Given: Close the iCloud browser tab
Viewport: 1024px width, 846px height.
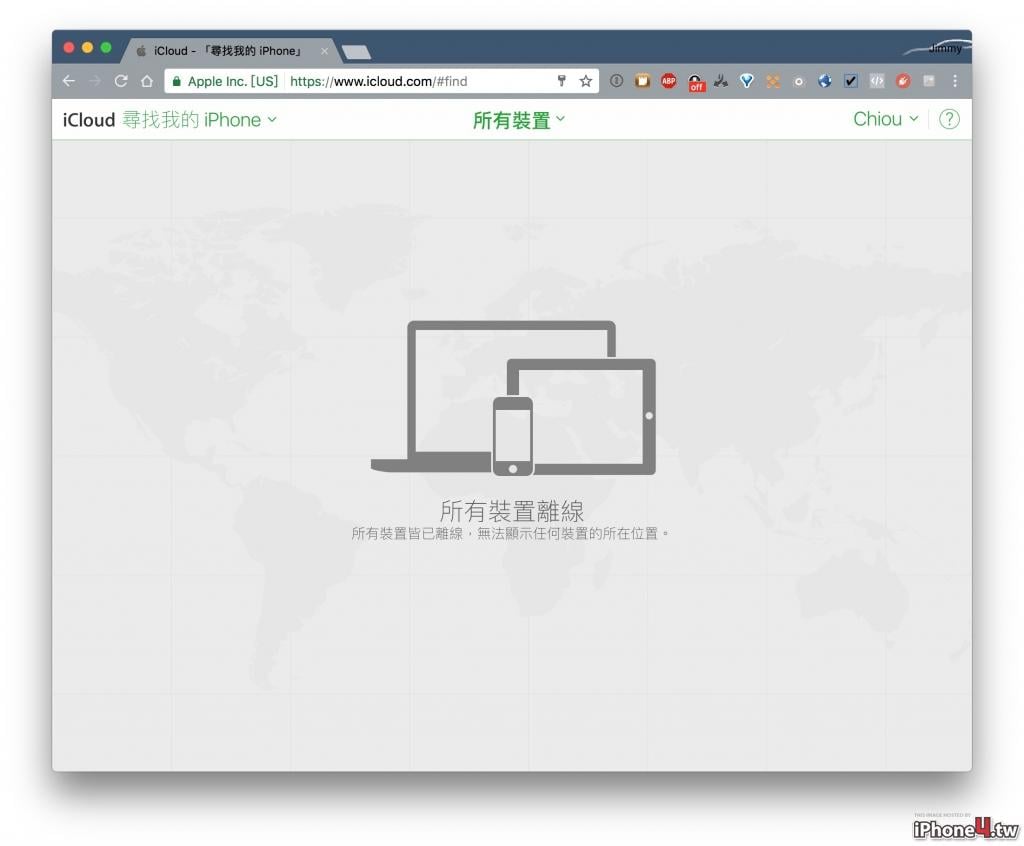Looking at the screenshot, I should pos(325,51).
